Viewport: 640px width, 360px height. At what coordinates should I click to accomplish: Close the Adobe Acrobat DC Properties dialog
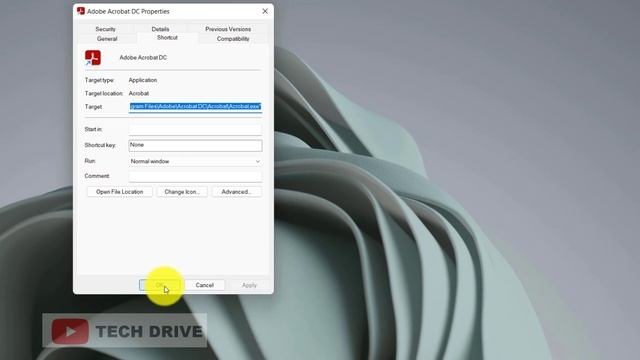[x=265, y=11]
